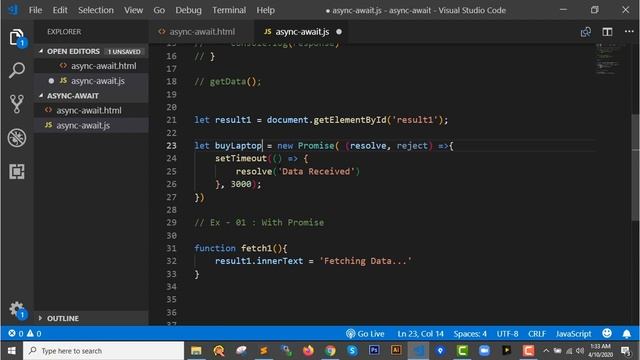Open the Source Control view
This screenshot has height=360, width=640.
coord(17,104)
